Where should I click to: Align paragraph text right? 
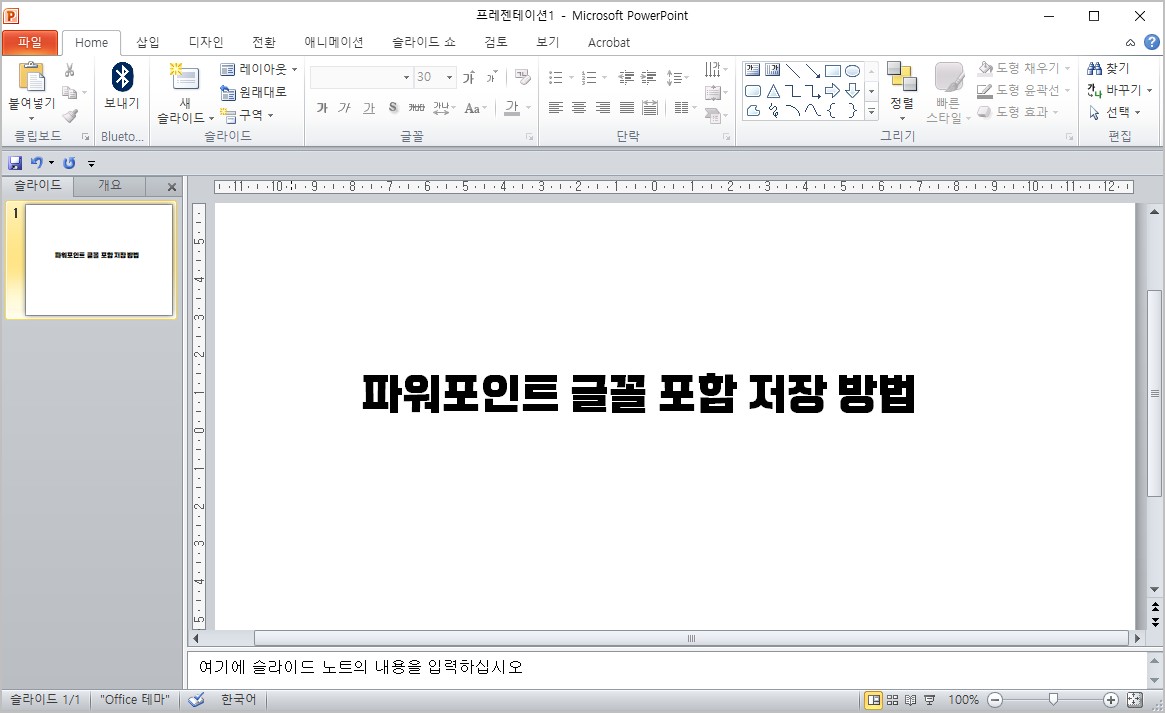[x=603, y=108]
